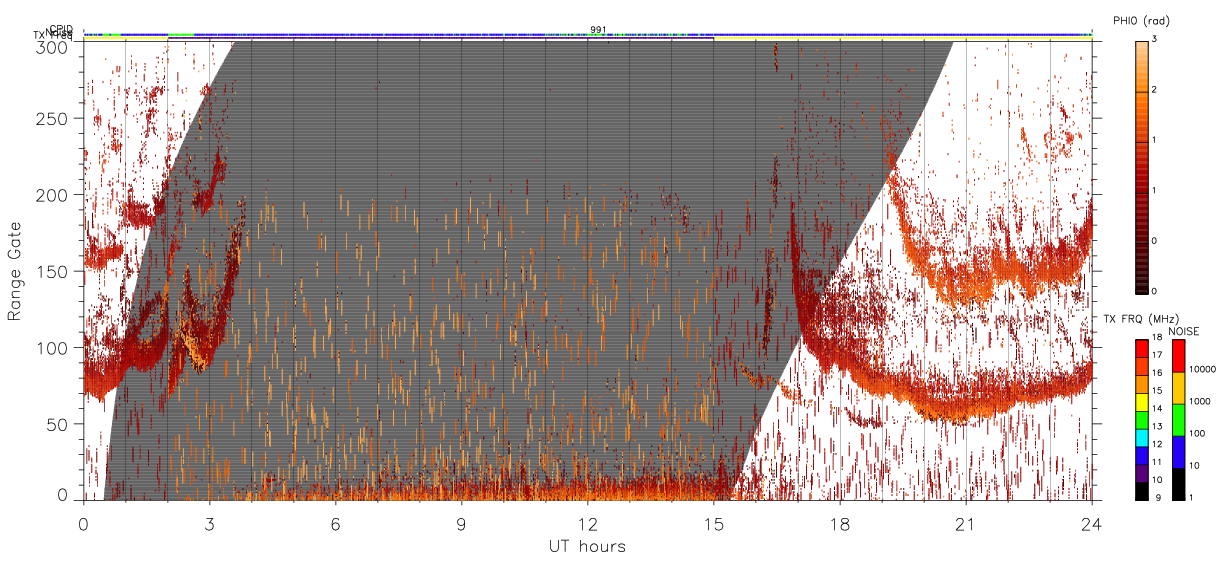
Task: Select the green 100–1000 NOISE block
Action: [x=1179, y=420]
